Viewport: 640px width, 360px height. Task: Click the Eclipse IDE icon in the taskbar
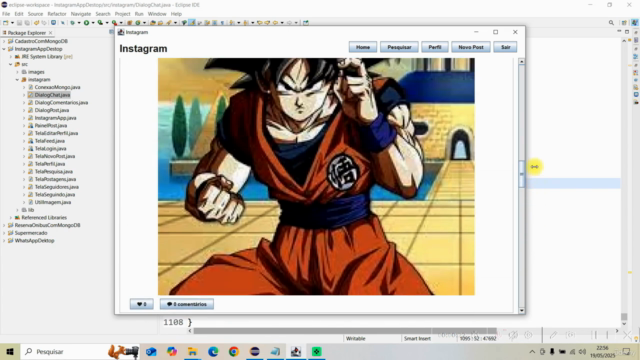255,351
